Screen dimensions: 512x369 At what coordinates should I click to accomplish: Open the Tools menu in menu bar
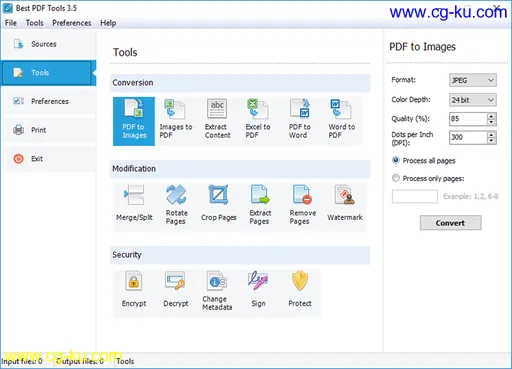35,23
